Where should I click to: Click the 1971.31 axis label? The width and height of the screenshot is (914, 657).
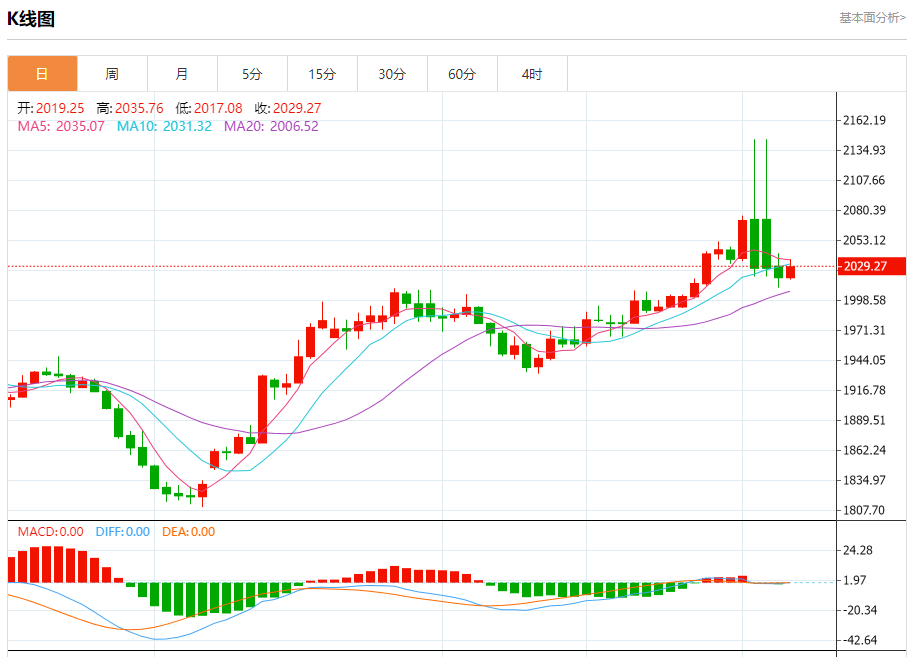pos(864,331)
